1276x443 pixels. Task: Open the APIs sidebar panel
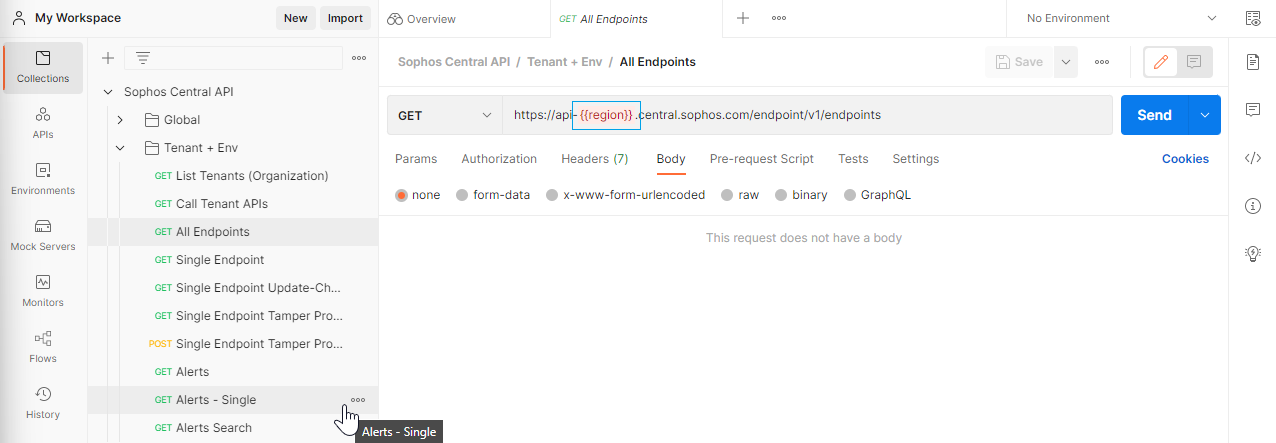pyautogui.click(x=43, y=123)
